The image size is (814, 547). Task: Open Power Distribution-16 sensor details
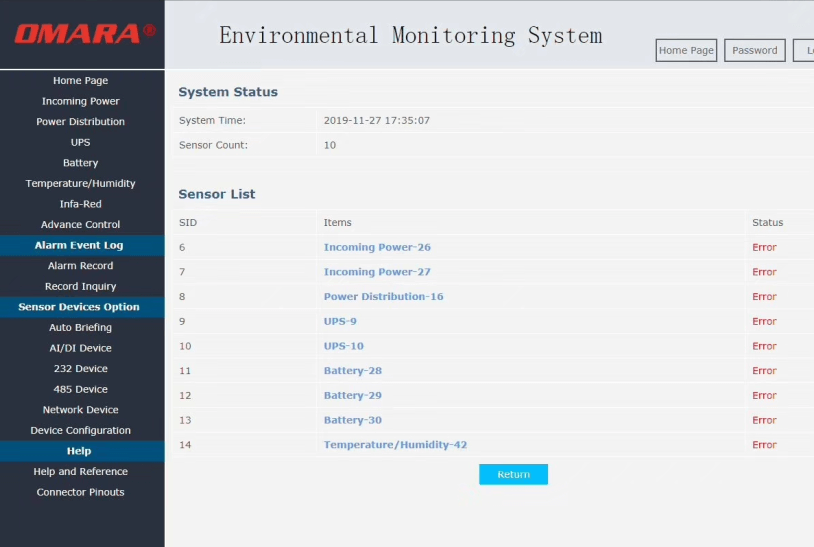(383, 296)
